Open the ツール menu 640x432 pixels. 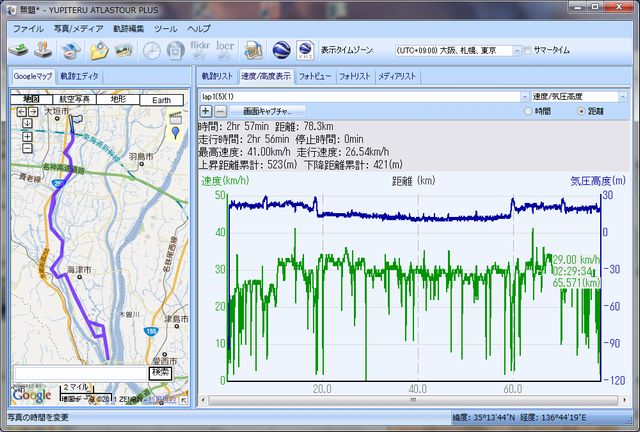click(x=165, y=29)
